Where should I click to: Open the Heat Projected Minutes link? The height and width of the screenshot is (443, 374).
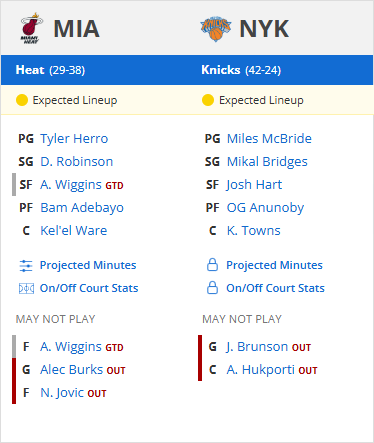click(88, 265)
